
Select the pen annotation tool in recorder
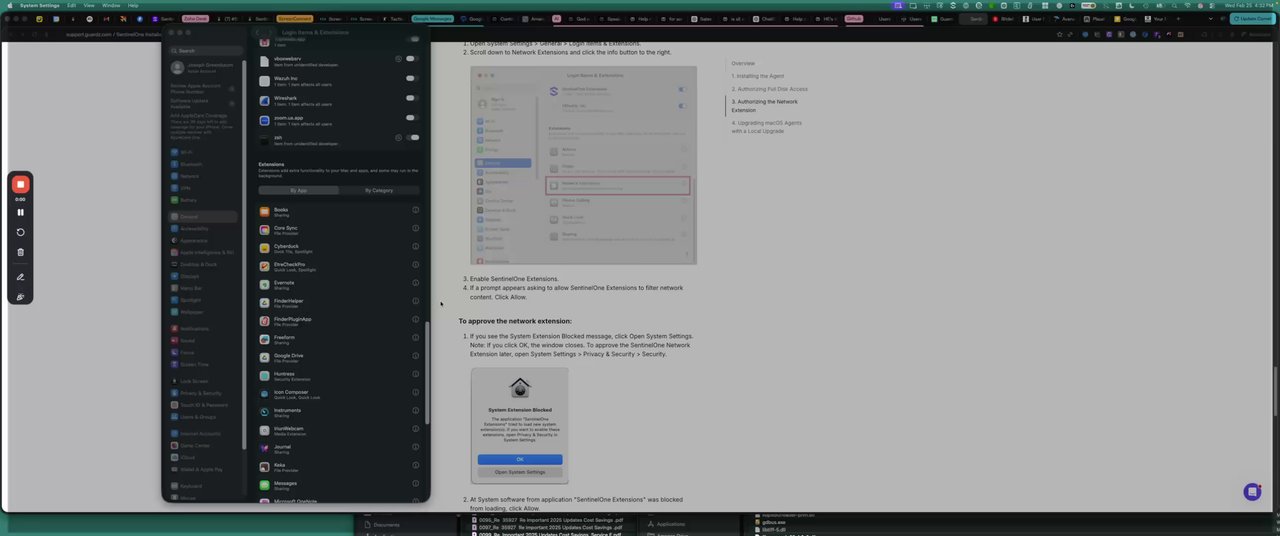(20, 277)
